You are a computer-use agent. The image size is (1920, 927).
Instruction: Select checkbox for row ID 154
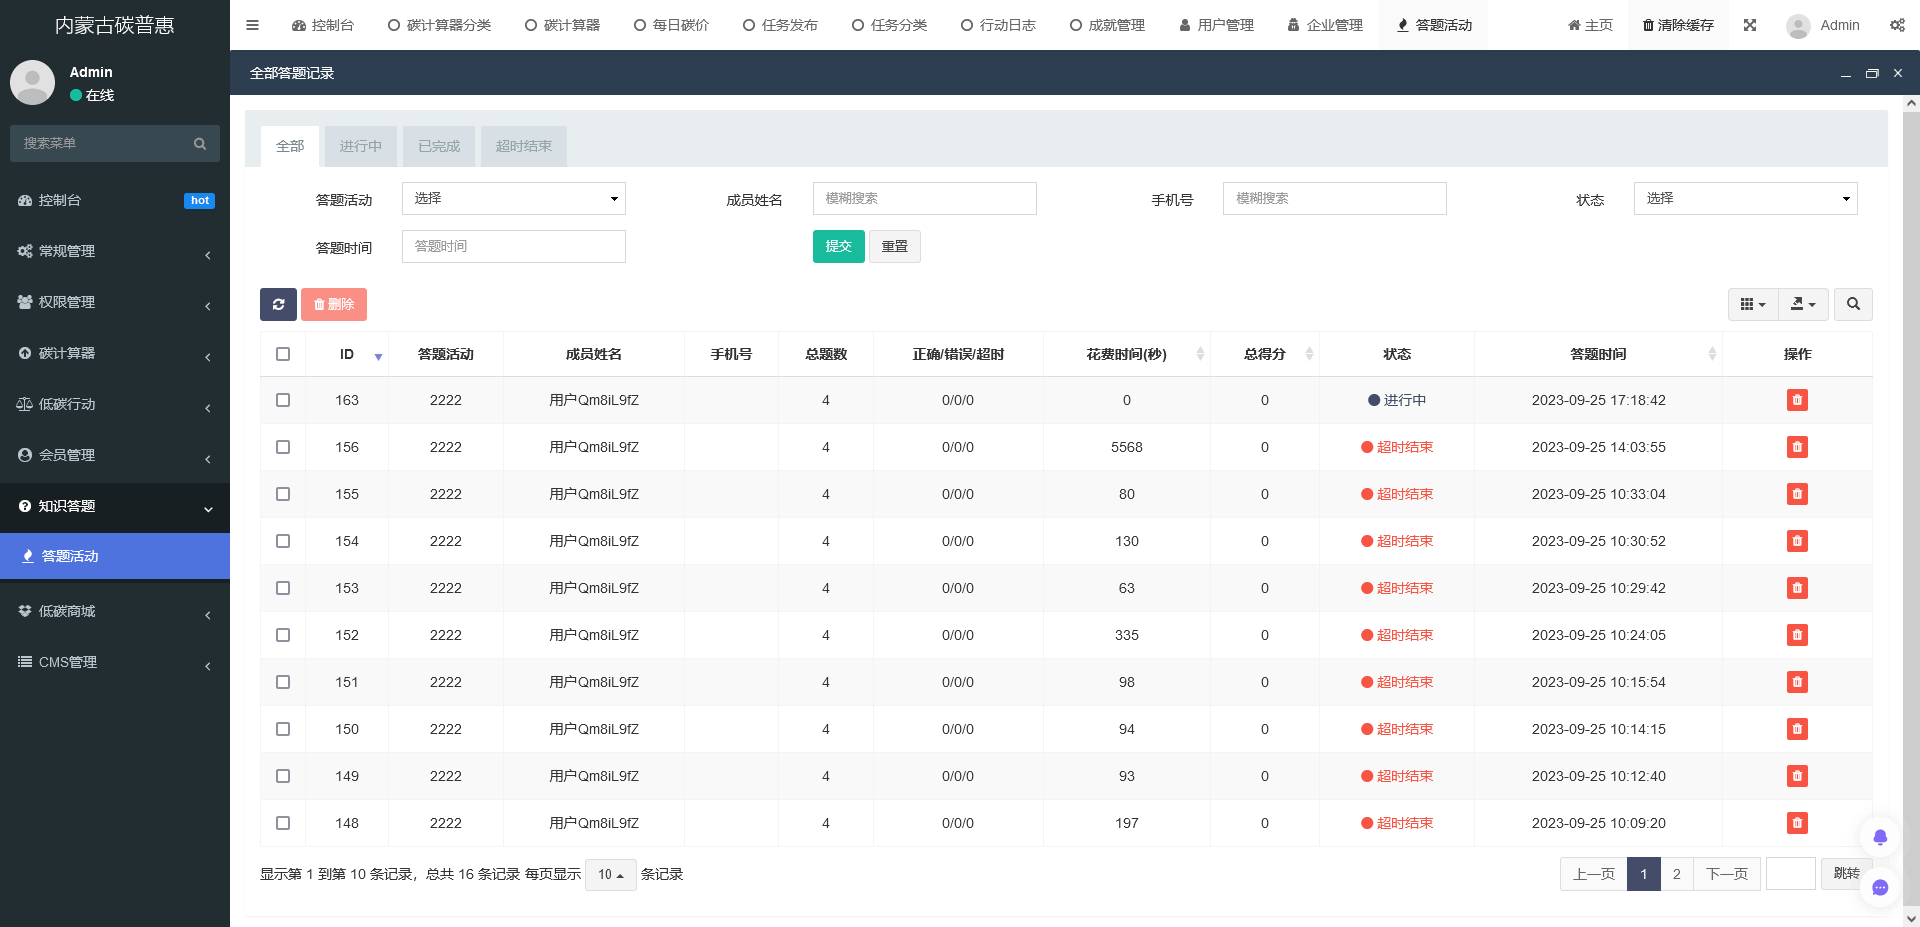click(x=283, y=541)
